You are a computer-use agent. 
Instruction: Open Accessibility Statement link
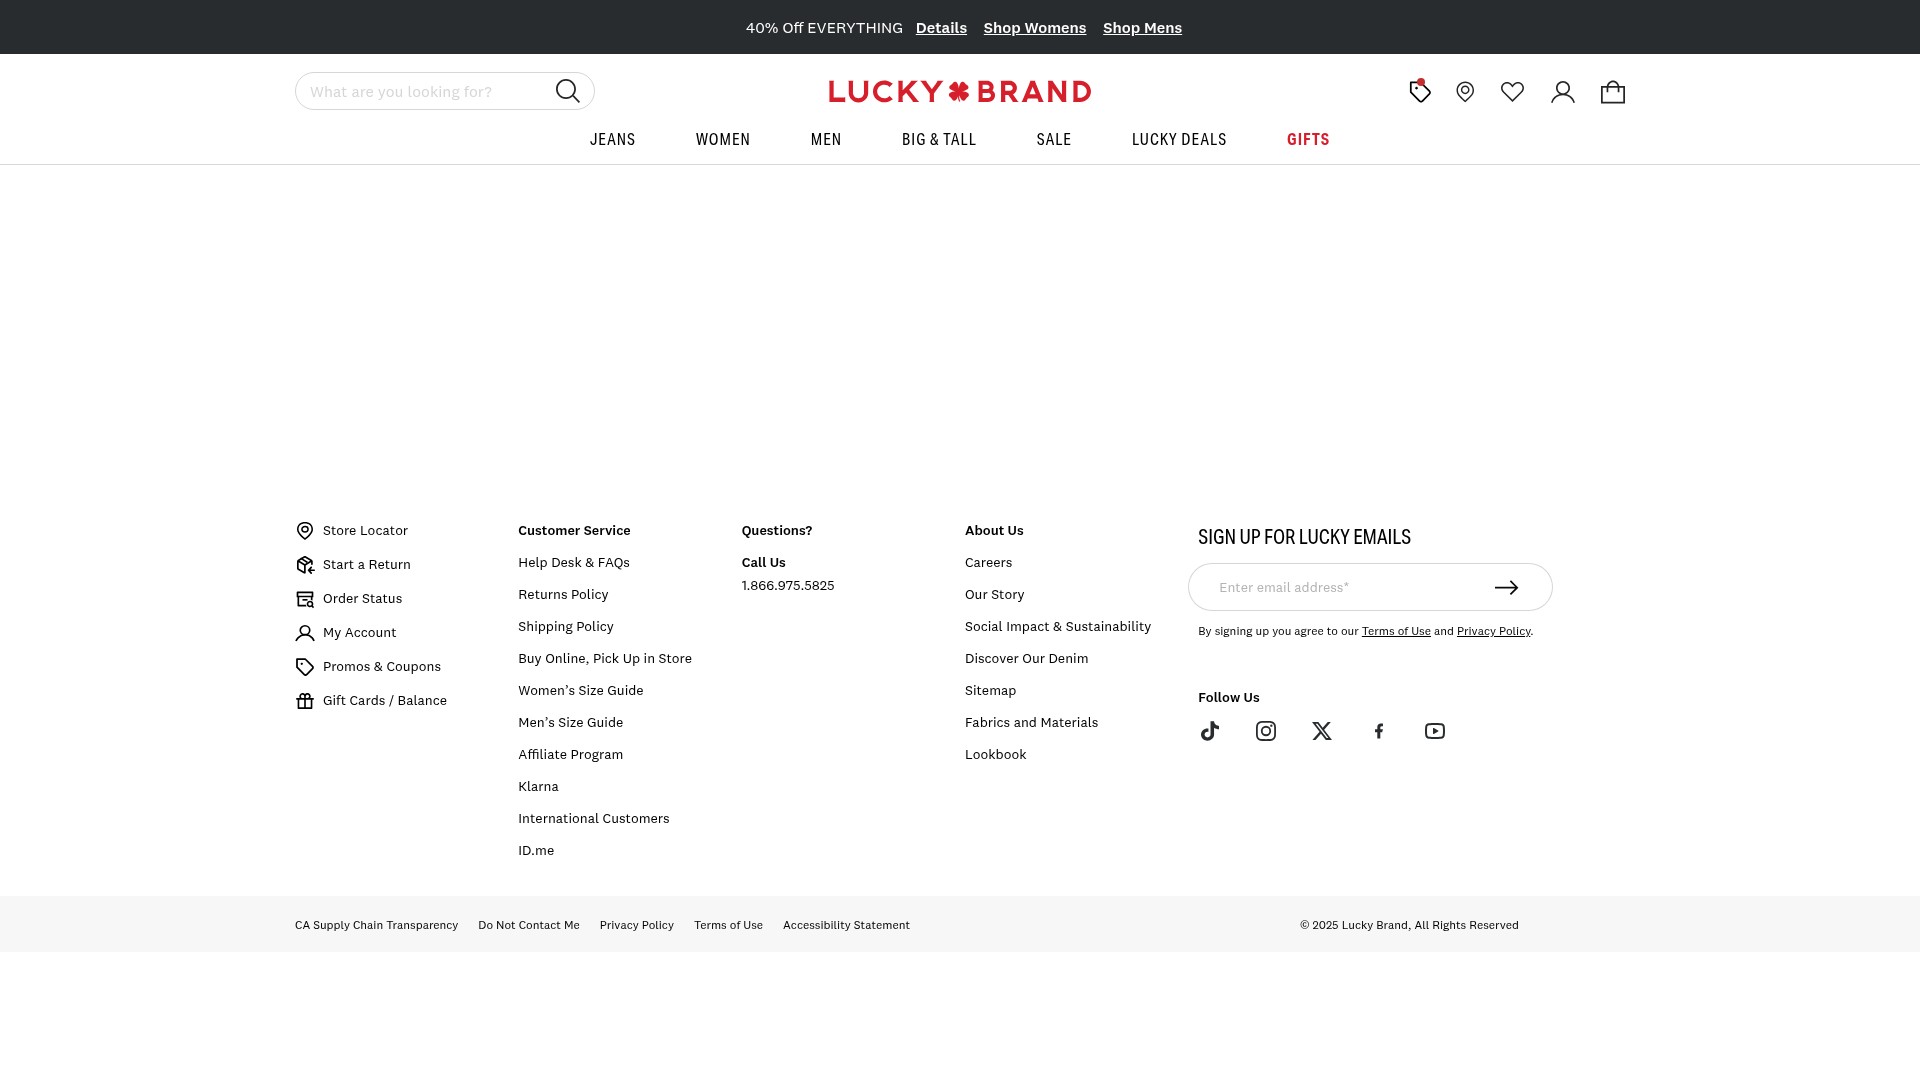point(846,925)
